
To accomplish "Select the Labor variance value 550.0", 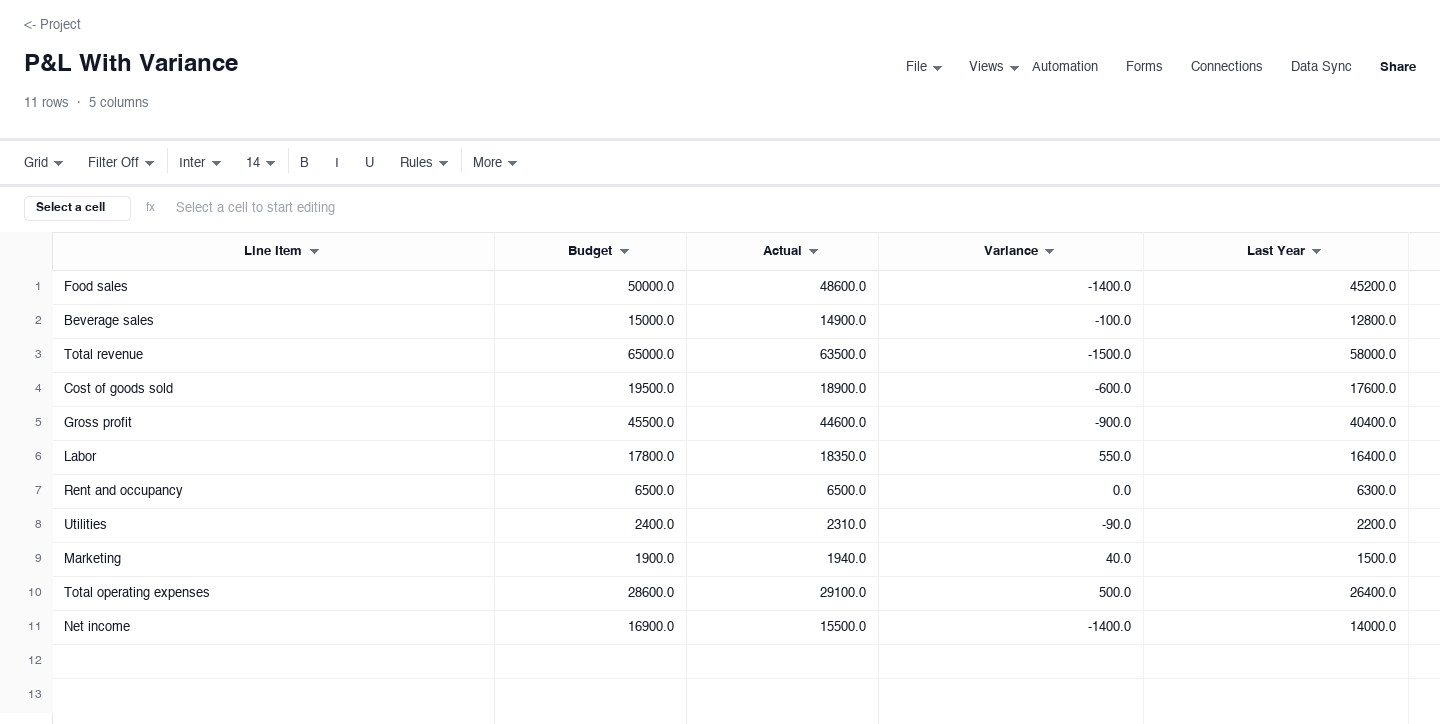I will tap(1011, 457).
